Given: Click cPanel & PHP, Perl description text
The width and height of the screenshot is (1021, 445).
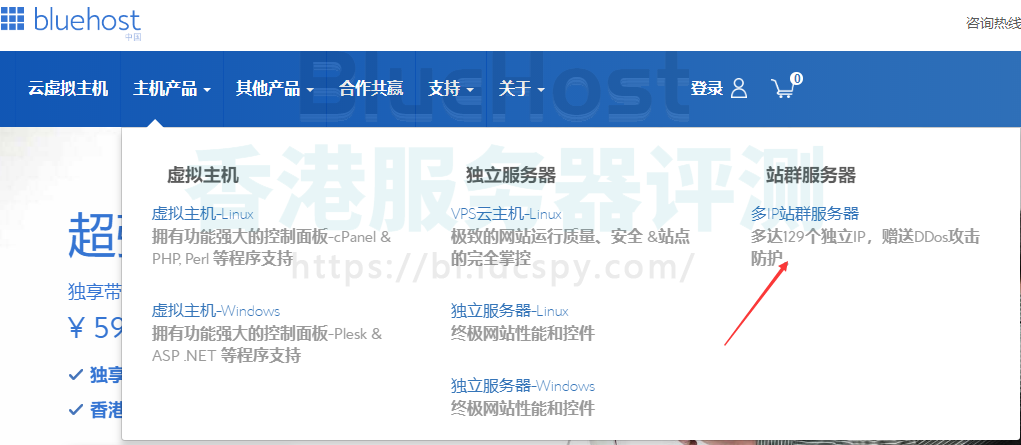Looking at the screenshot, I should coord(272,248).
